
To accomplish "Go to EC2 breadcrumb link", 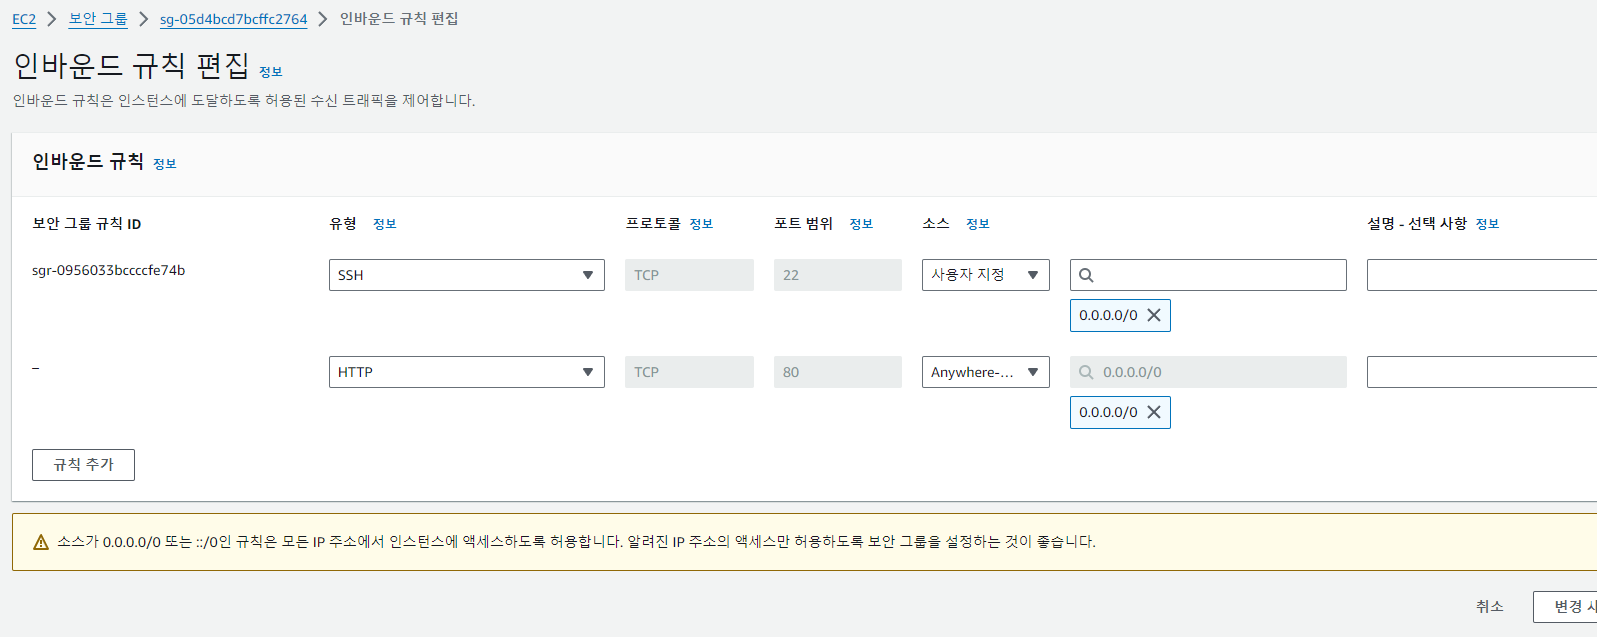I will pyautogui.click(x=24, y=19).
